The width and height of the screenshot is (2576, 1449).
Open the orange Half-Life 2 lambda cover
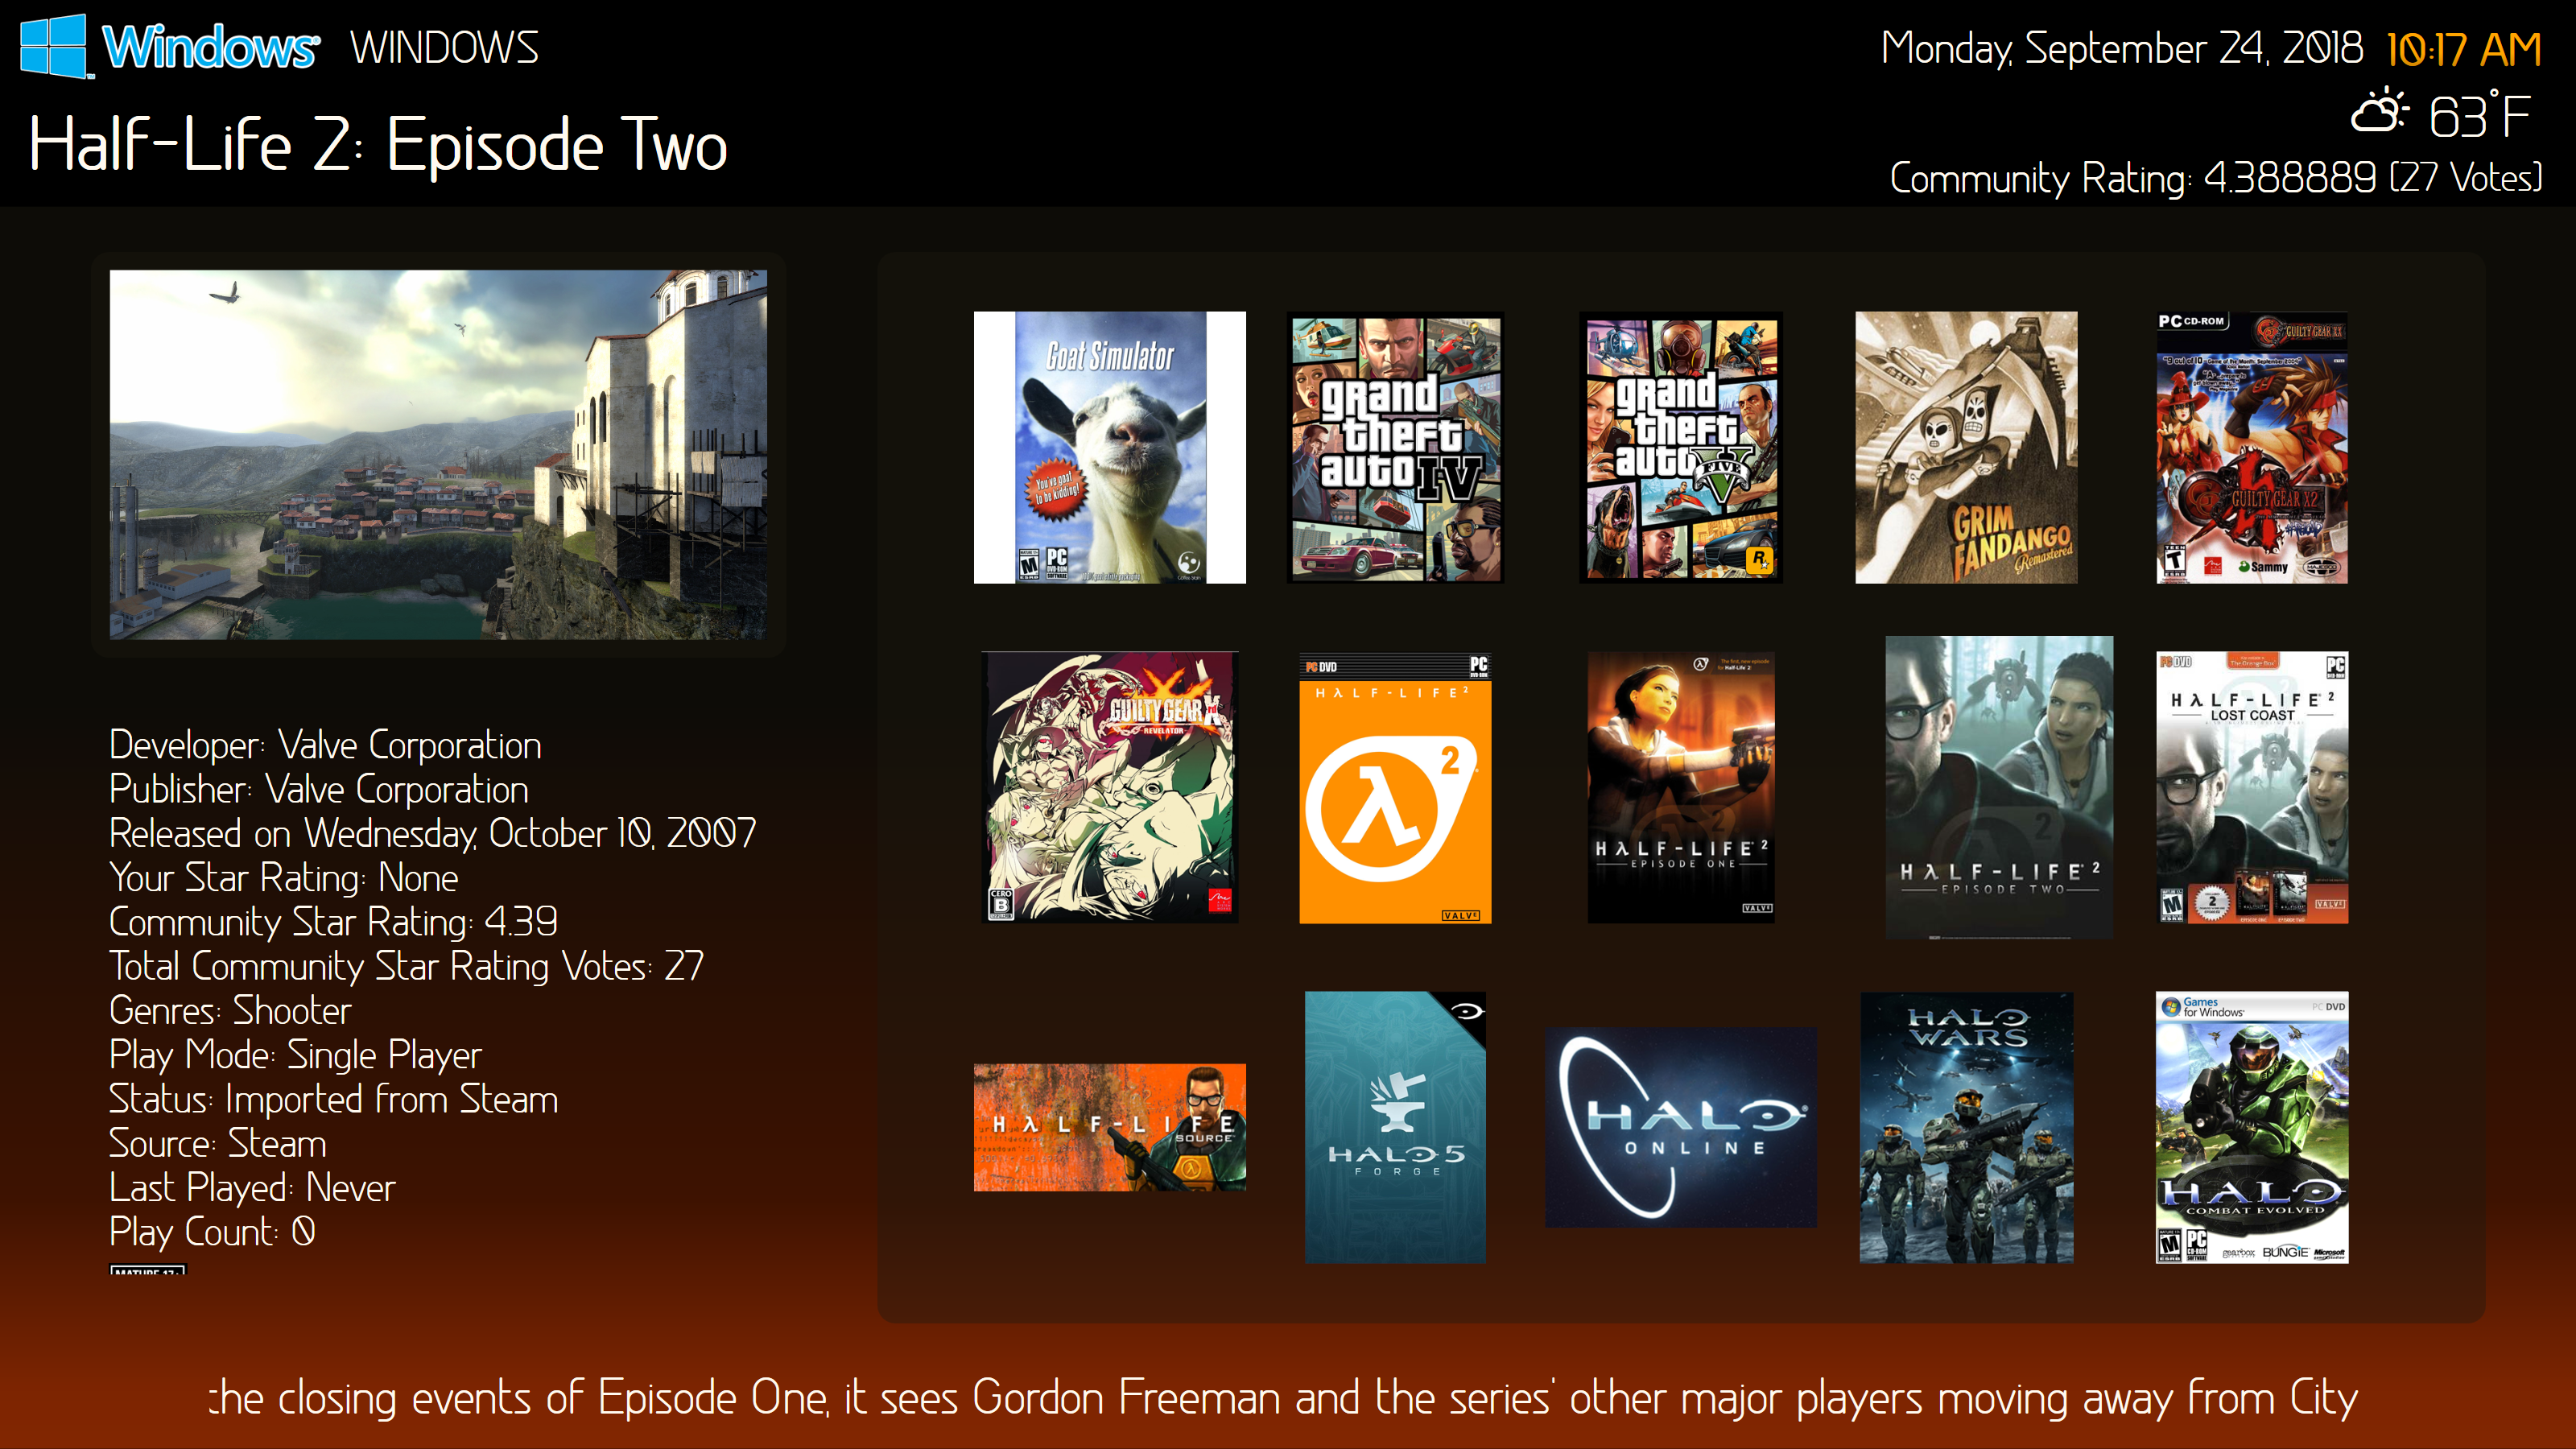1395,787
